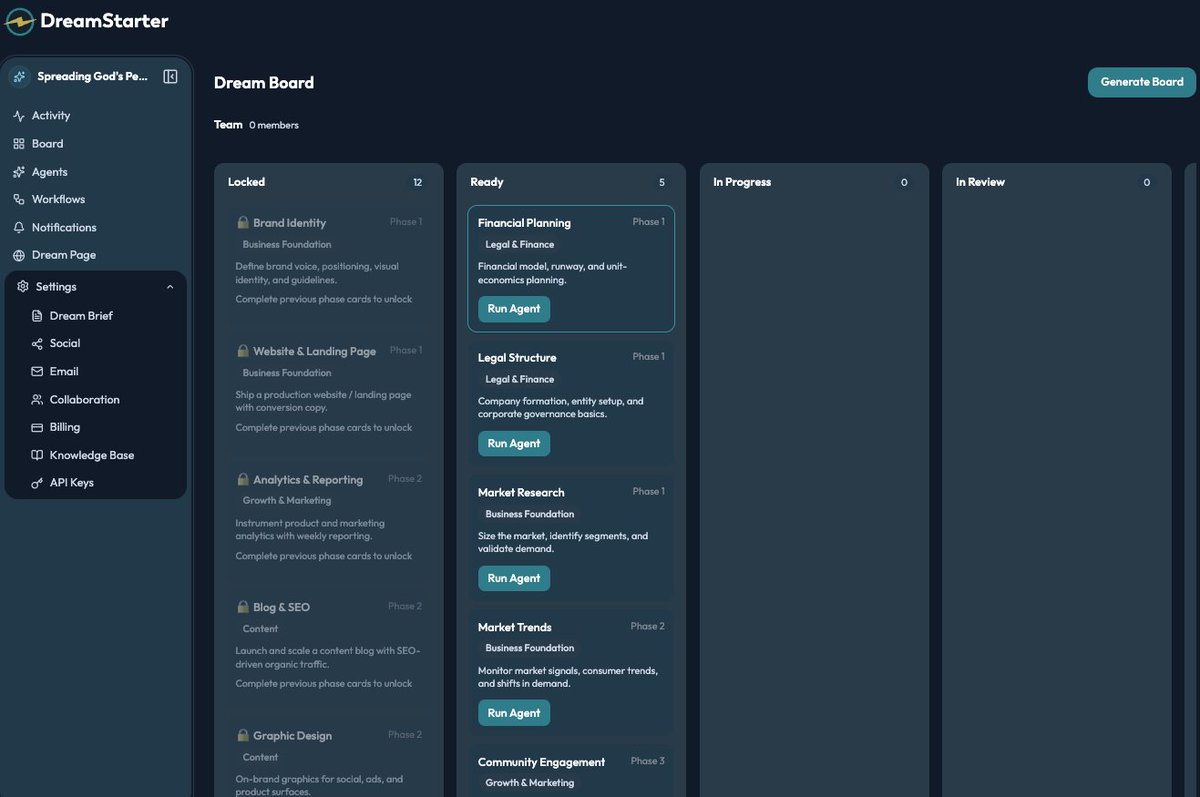Click the lock icon on Brand Identity card

pyautogui.click(x=242, y=222)
